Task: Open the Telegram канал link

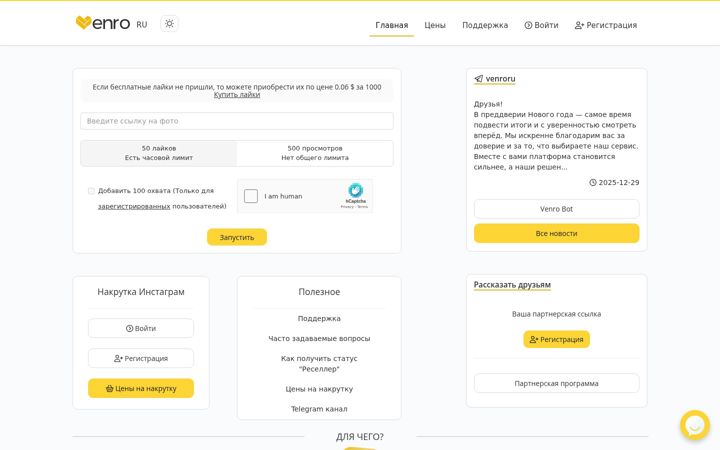Action: click(319, 409)
